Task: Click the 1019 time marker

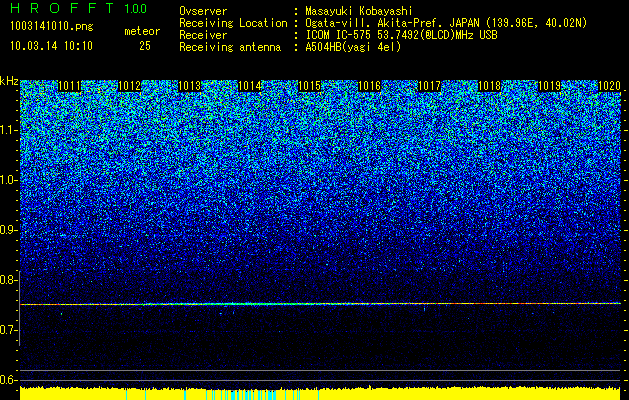Action: click(550, 86)
